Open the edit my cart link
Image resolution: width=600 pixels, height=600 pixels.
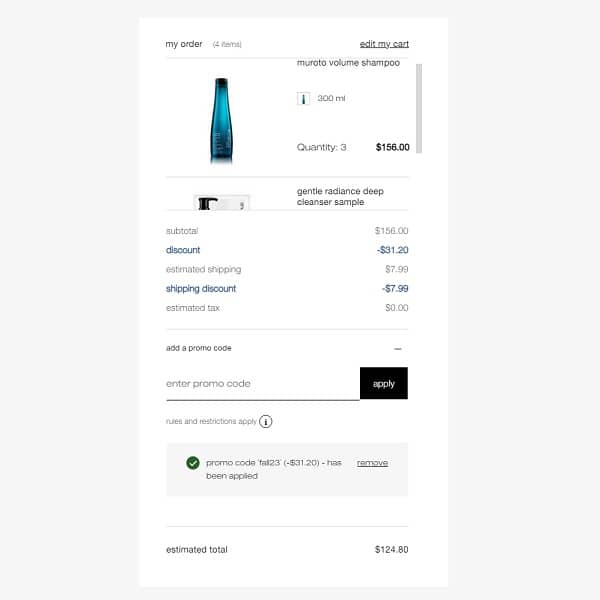(x=384, y=44)
